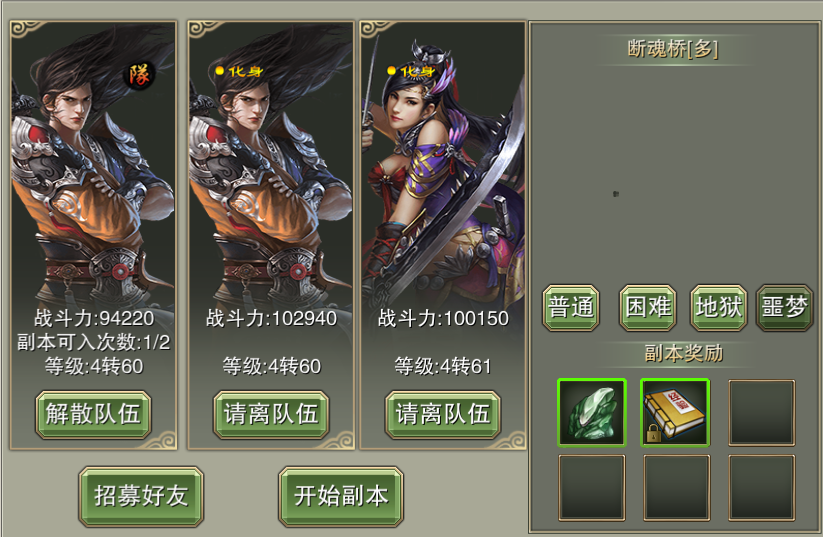Choose 噩梦 nightmare difficulty
Image resolution: width=823 pixels, height=537 pixels.
click(785, 308)
